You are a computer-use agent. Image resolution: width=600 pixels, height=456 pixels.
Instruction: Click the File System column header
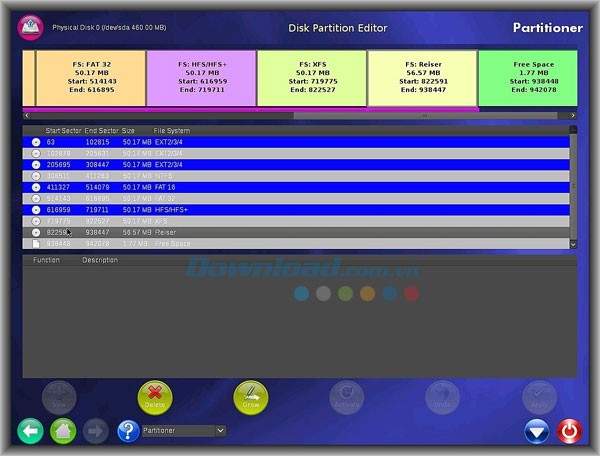[x=171, y=131]
